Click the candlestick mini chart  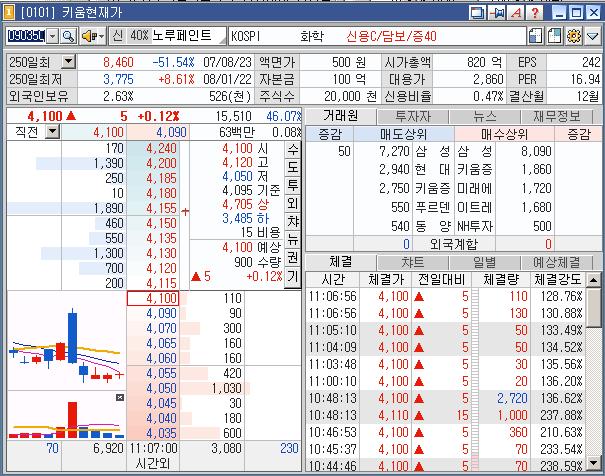pos(67,340)
